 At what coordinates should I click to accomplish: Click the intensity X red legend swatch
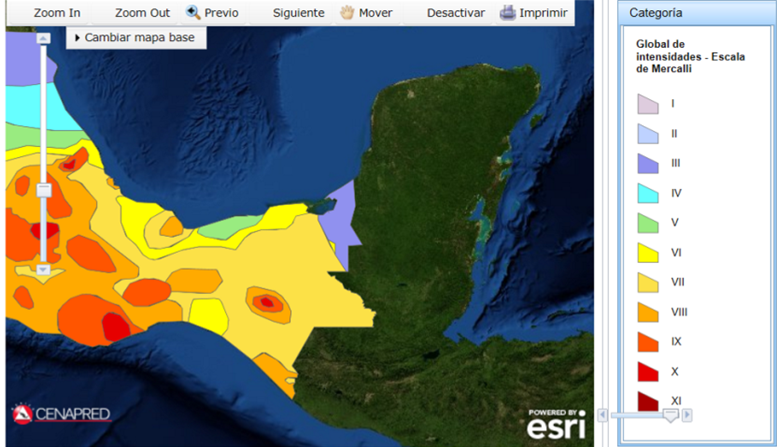[x=648, y=372]
